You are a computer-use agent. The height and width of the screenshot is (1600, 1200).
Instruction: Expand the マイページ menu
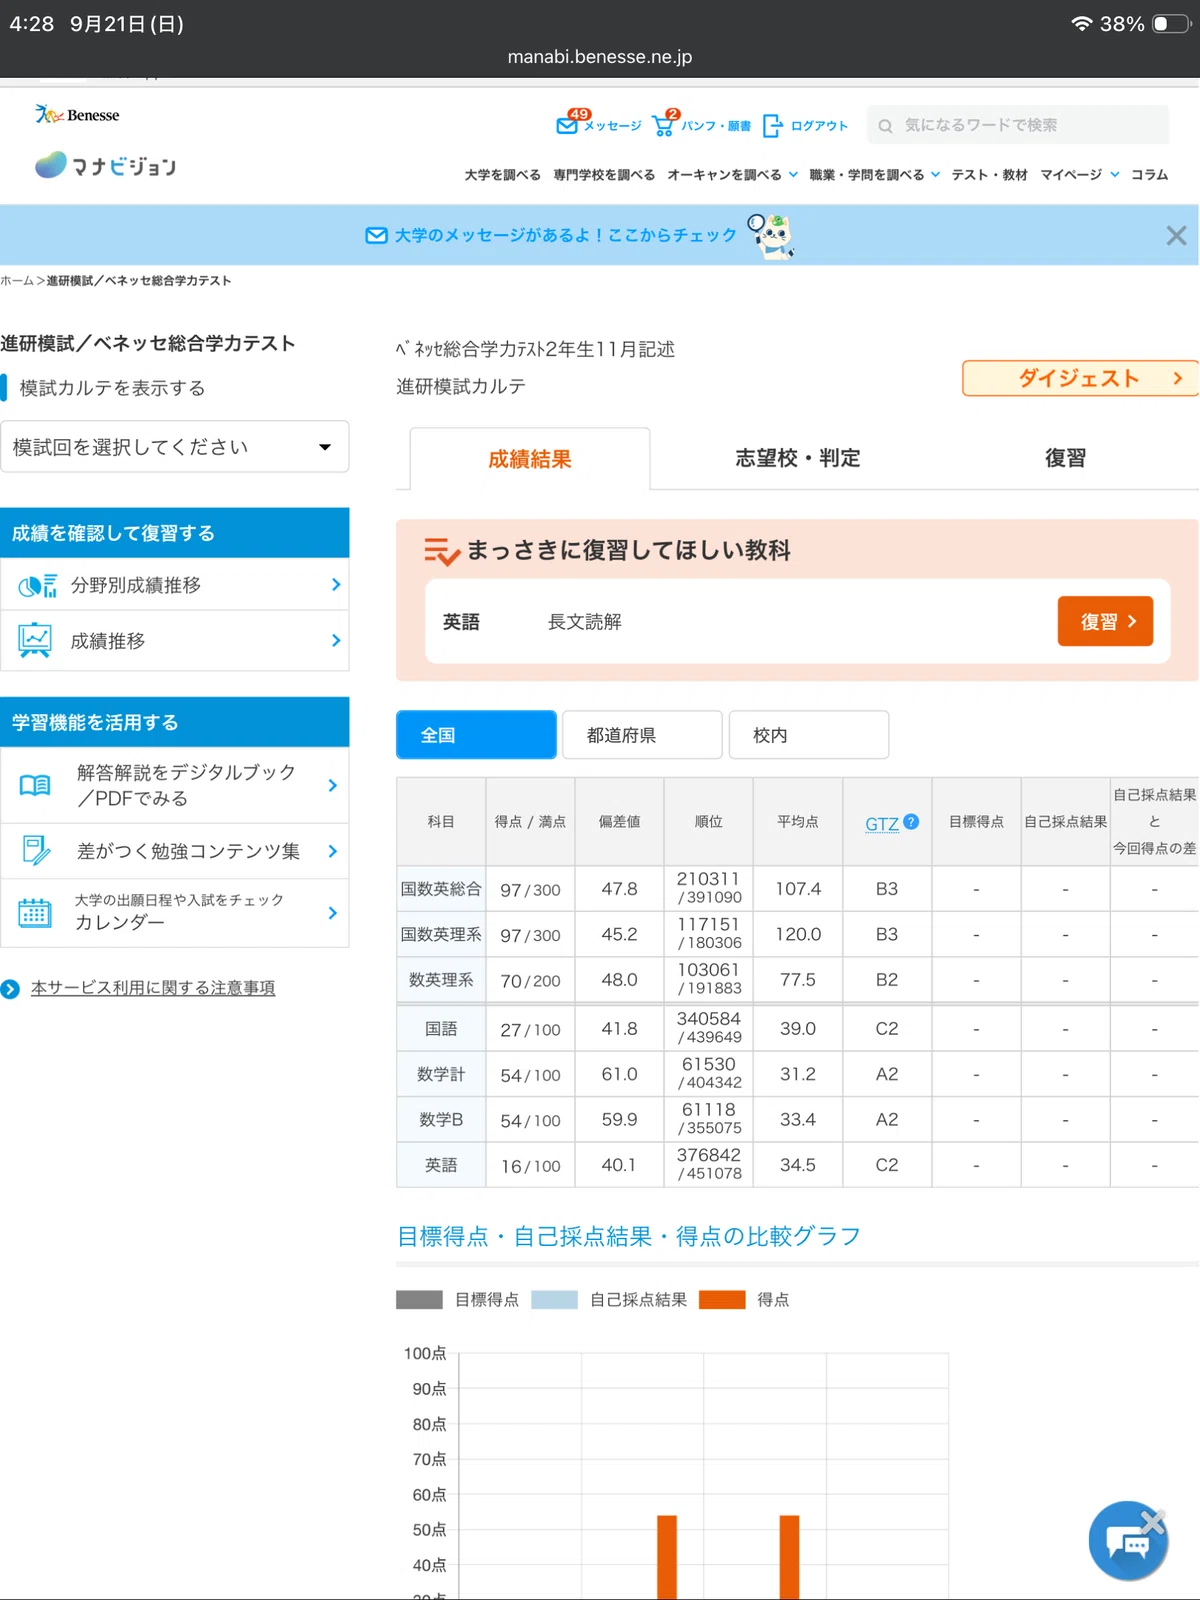(1080, 174)
